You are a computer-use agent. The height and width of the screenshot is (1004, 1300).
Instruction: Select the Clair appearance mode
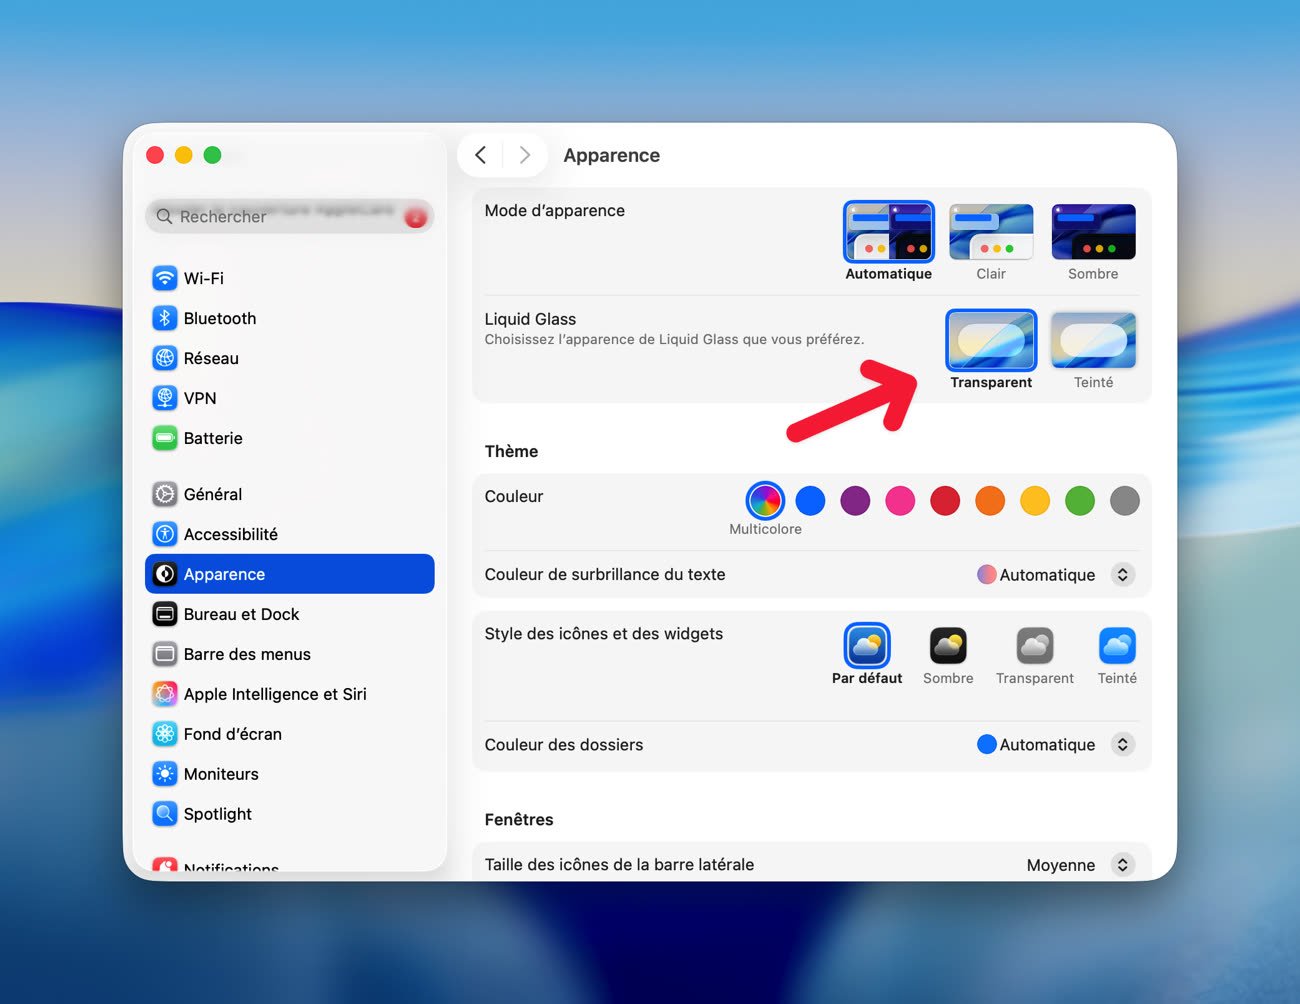(x=991, y=232)
